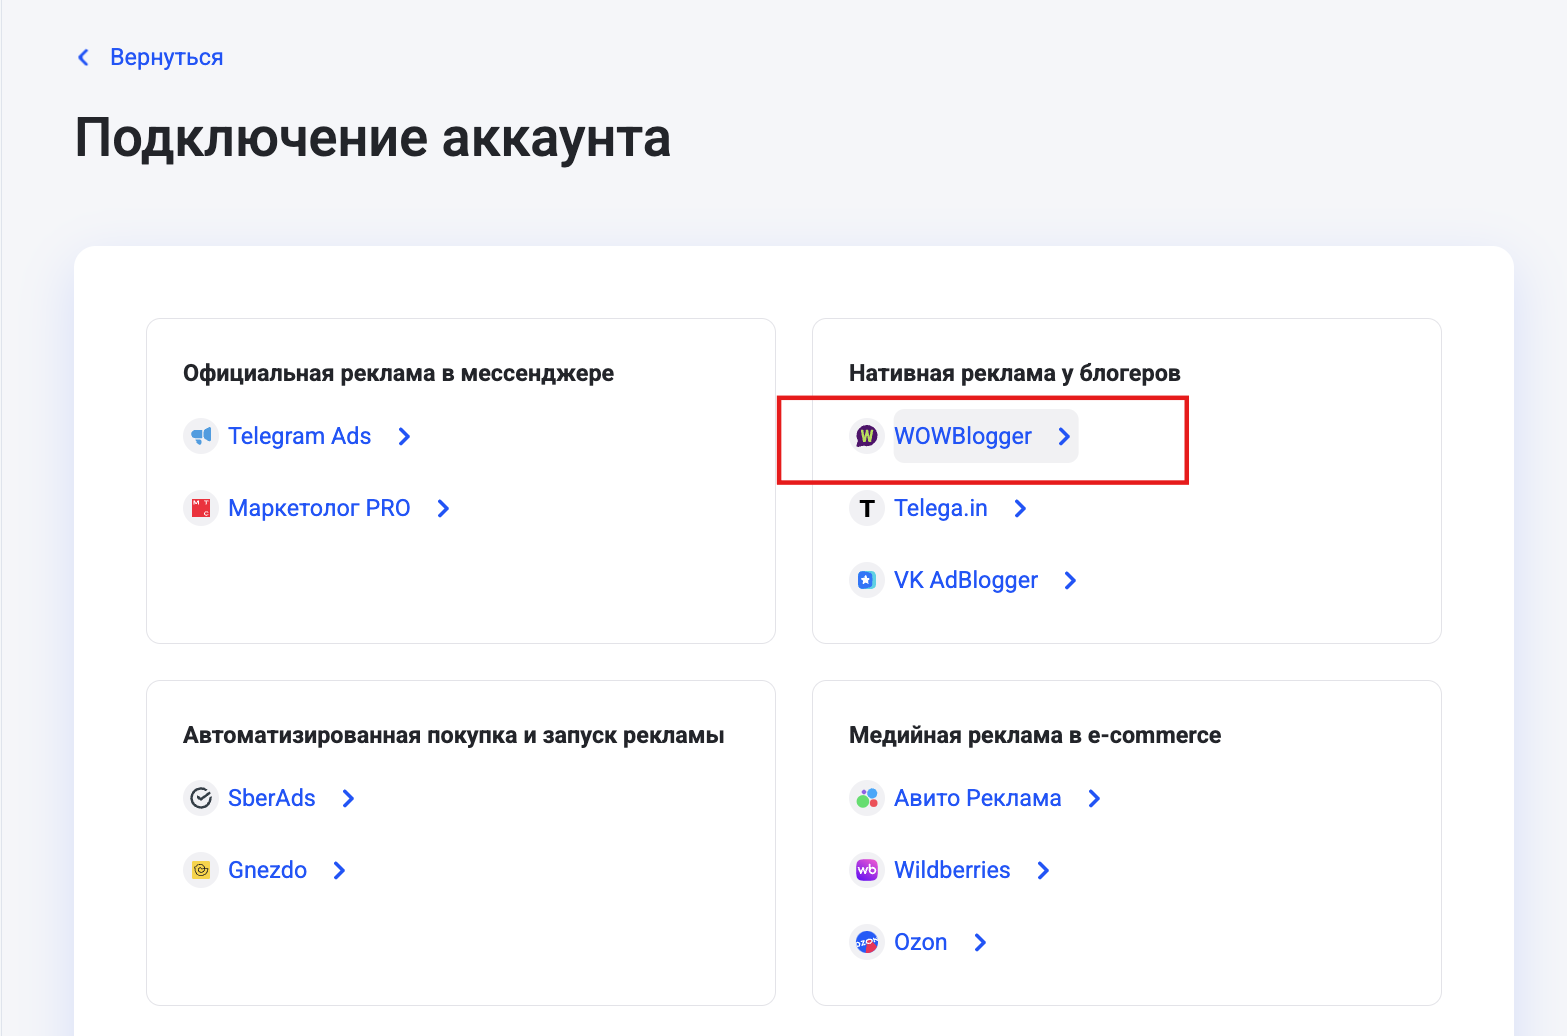Click the Маркетолог PRO red logo icon

tap(201, 508)
